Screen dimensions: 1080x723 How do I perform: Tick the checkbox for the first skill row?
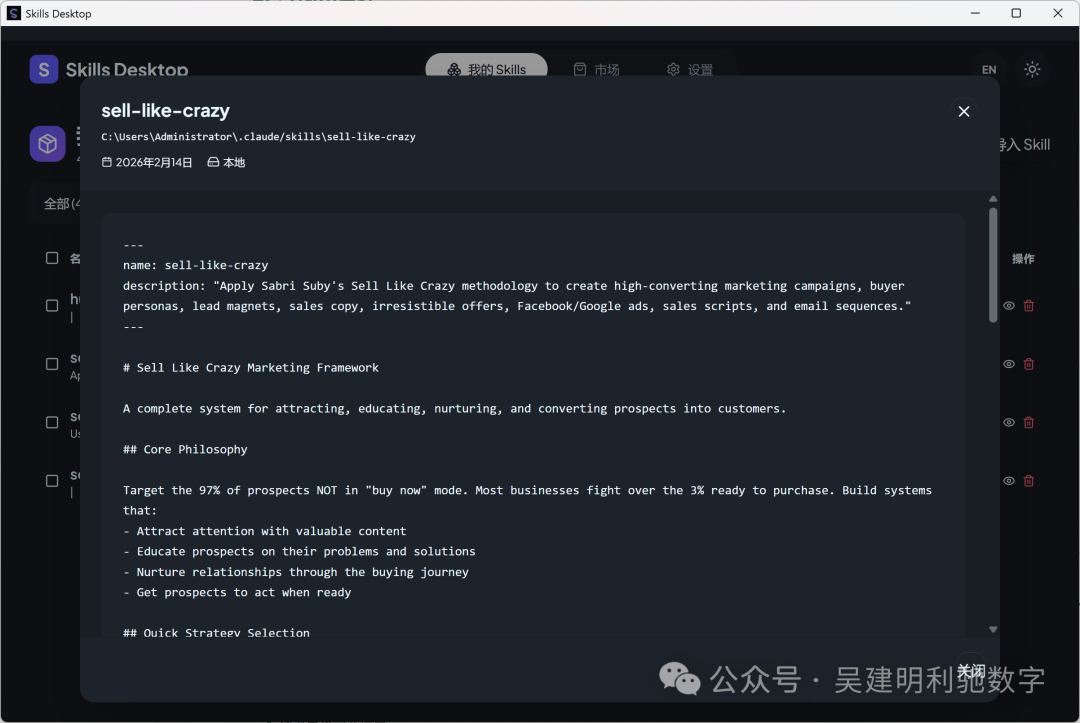point(52,305)
